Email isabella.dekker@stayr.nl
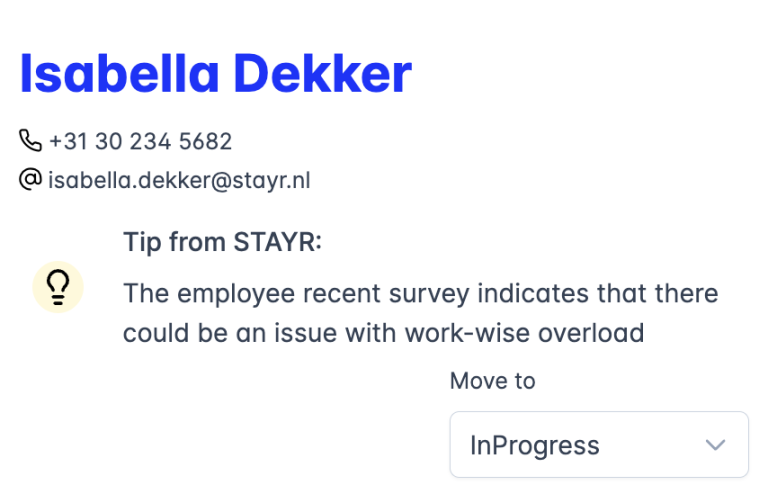The image size is (768, 494). coord(179,181)
